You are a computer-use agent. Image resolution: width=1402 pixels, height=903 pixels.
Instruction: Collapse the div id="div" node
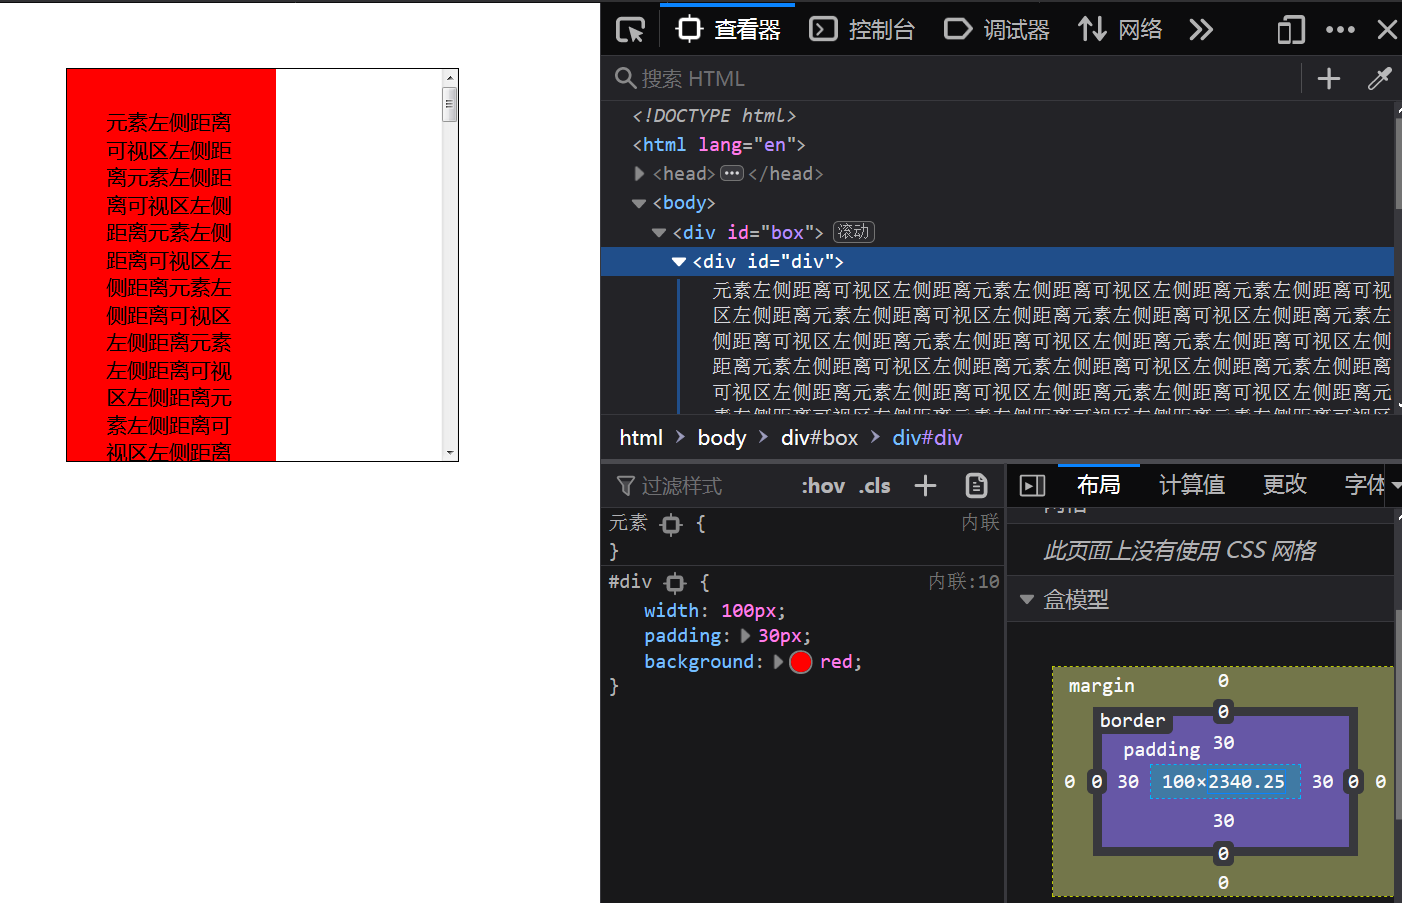click(679, 261)
